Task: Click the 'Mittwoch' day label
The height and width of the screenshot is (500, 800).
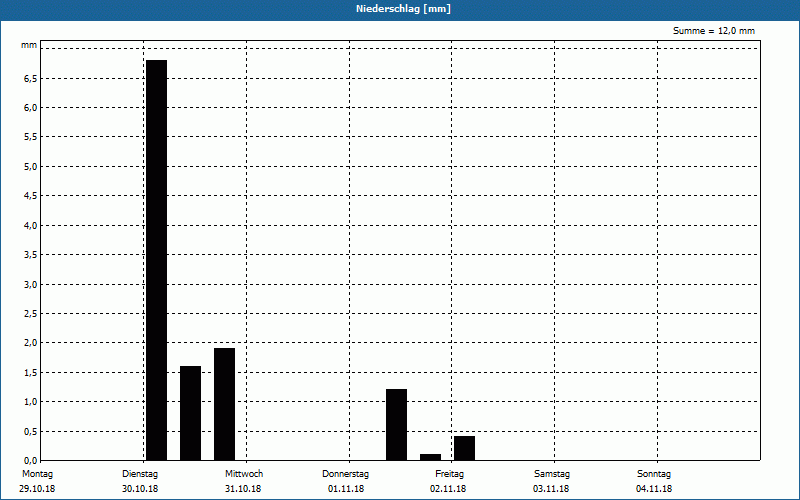Action: [x=244, y=474]
